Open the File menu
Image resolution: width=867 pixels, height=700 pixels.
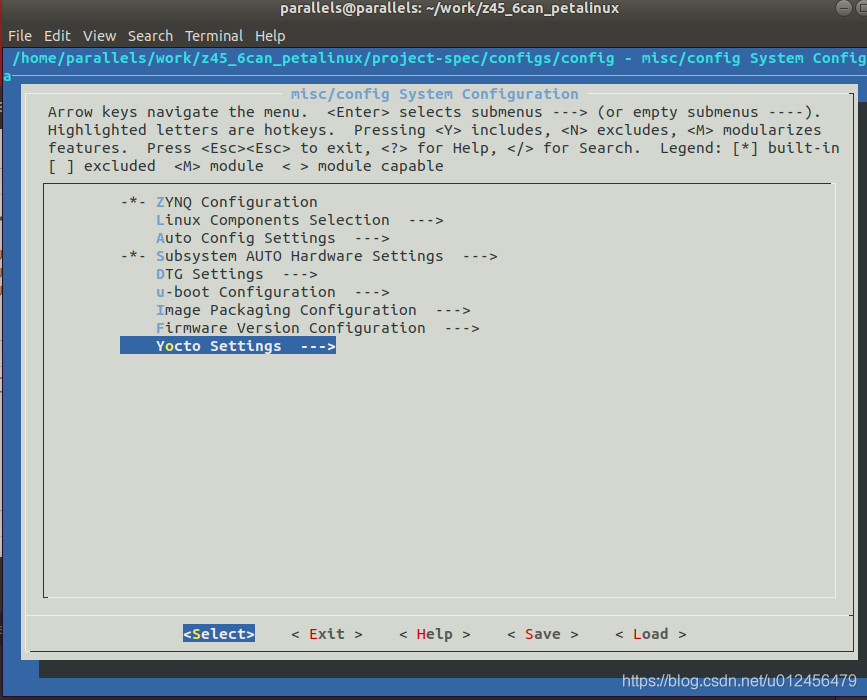[x=20, y=36]
